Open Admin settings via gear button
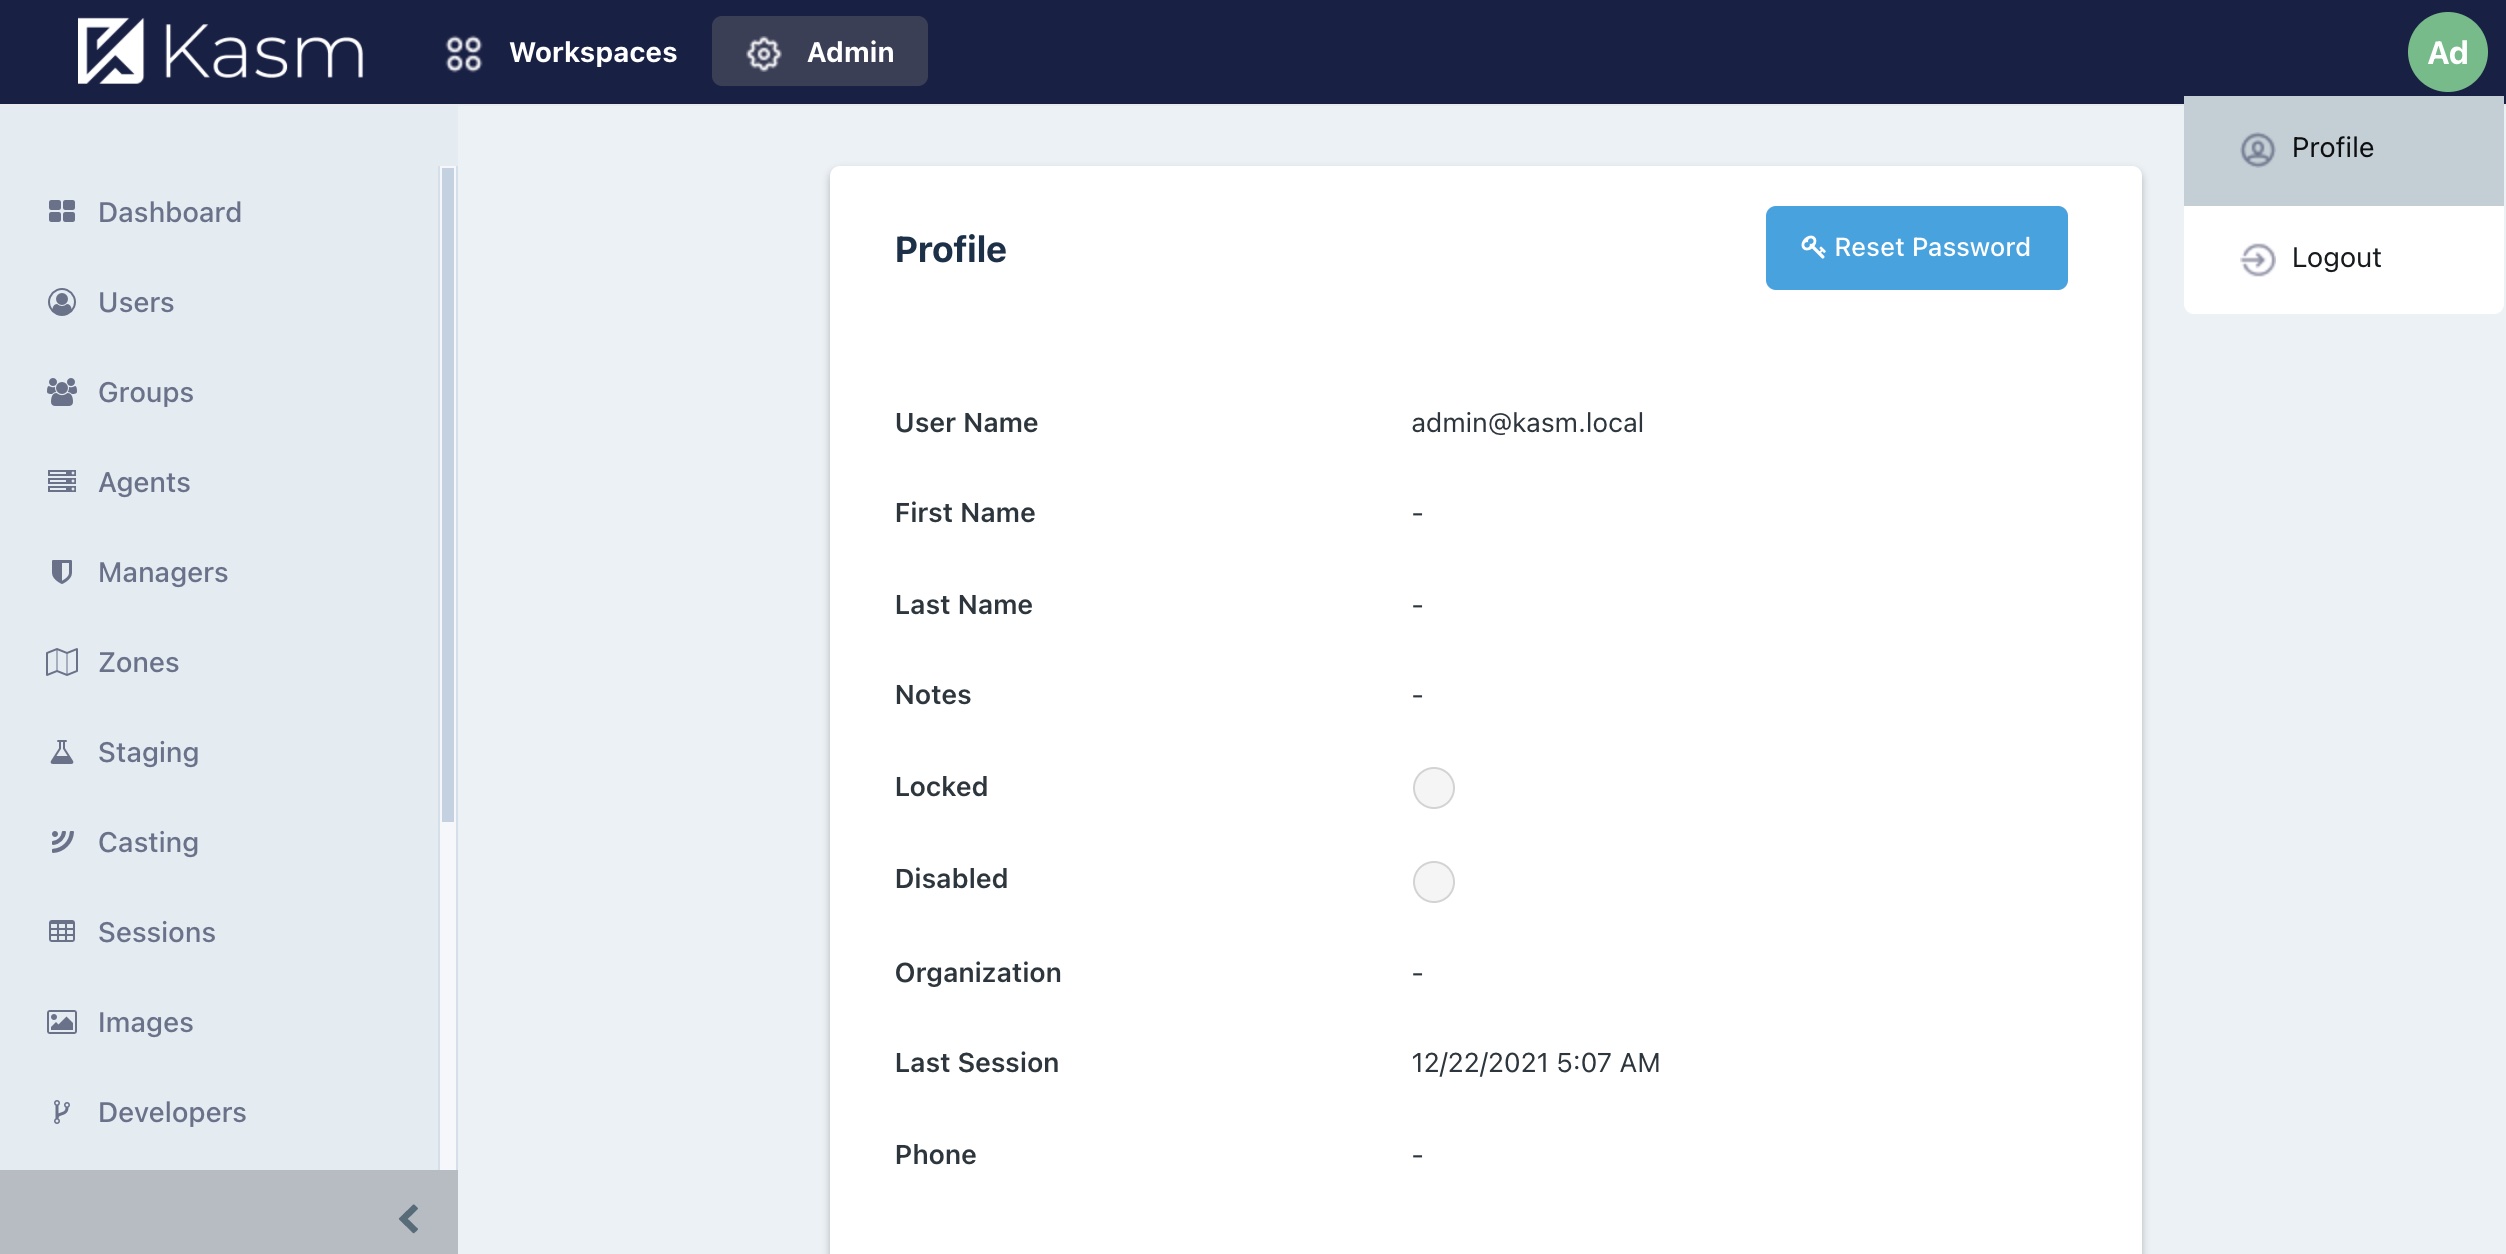This screenshot has width=2506, height=1254. tap(763, 51)
